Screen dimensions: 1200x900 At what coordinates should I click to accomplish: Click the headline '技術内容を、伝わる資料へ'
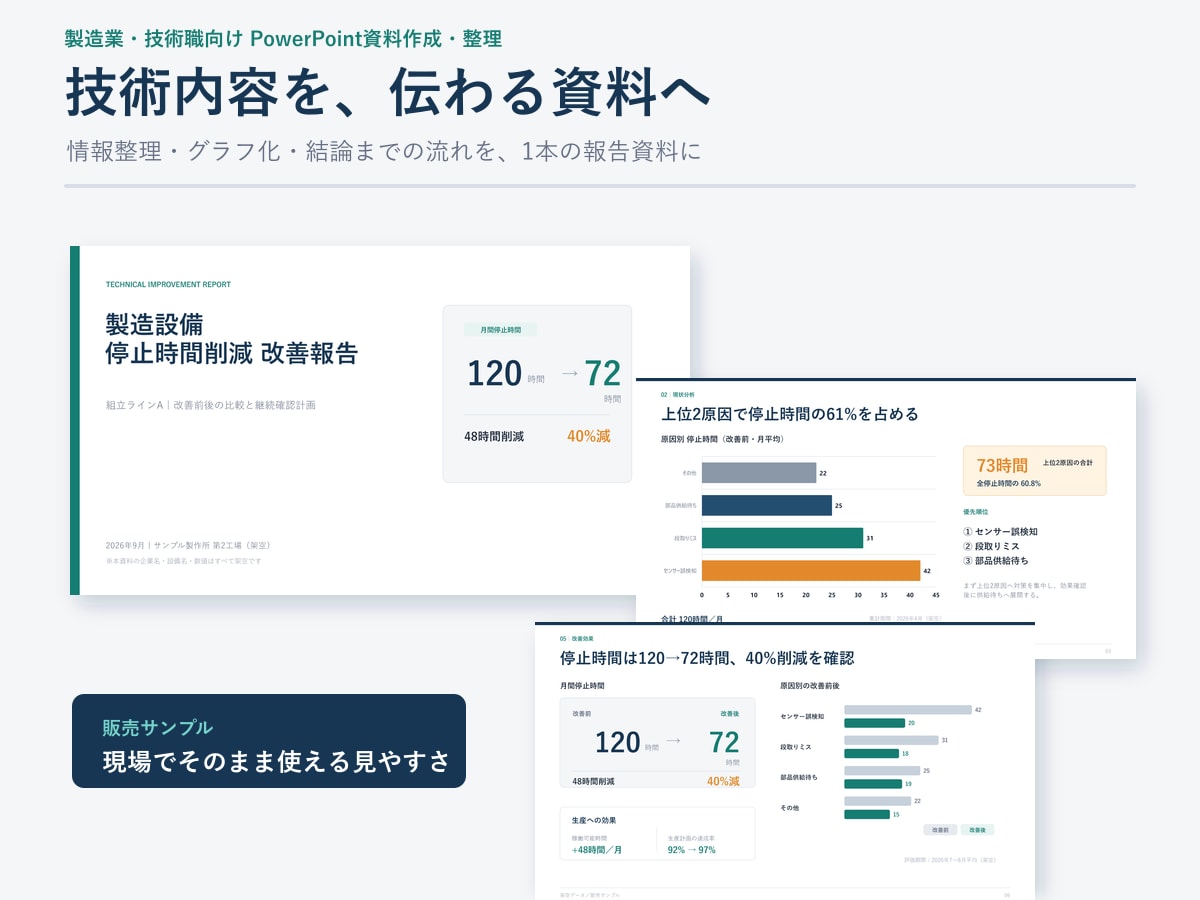pos(388,92)
